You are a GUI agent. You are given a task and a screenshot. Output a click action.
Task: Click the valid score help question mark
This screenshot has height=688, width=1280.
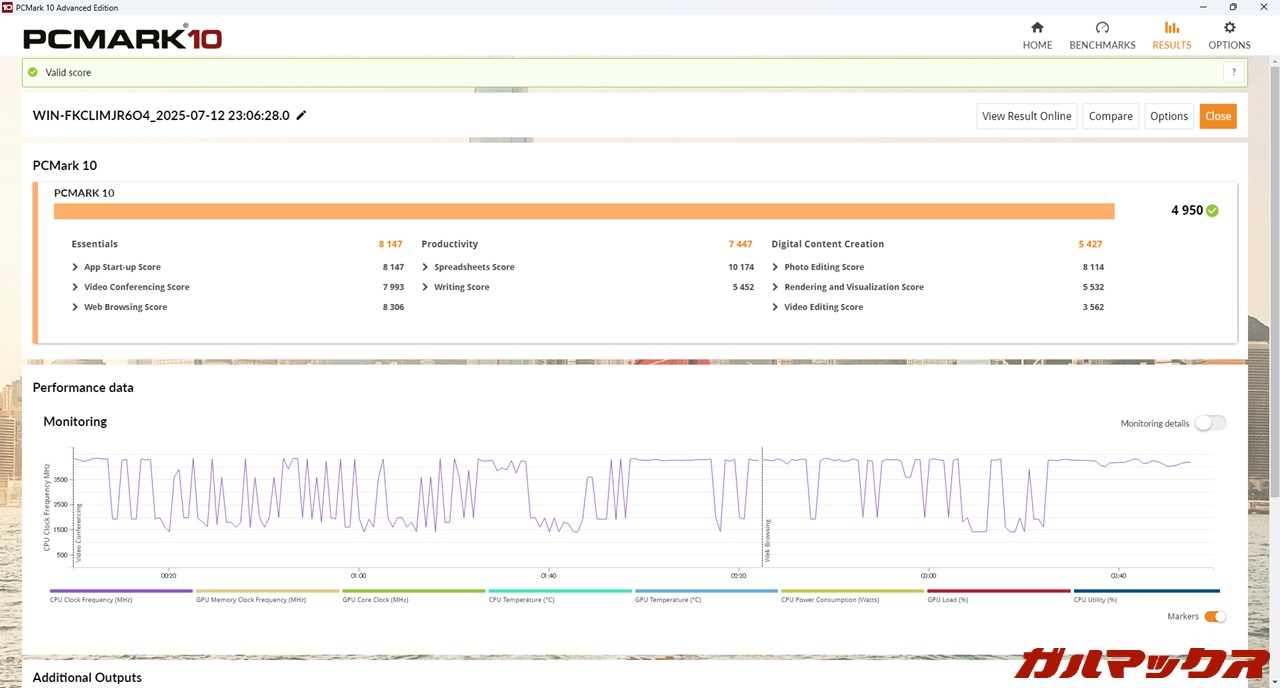[1234, 72]
